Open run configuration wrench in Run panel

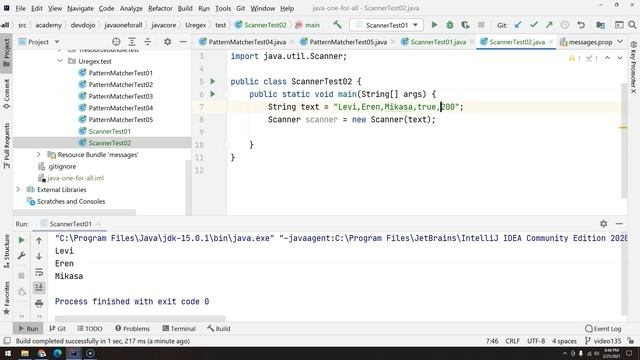pos(21,256)
